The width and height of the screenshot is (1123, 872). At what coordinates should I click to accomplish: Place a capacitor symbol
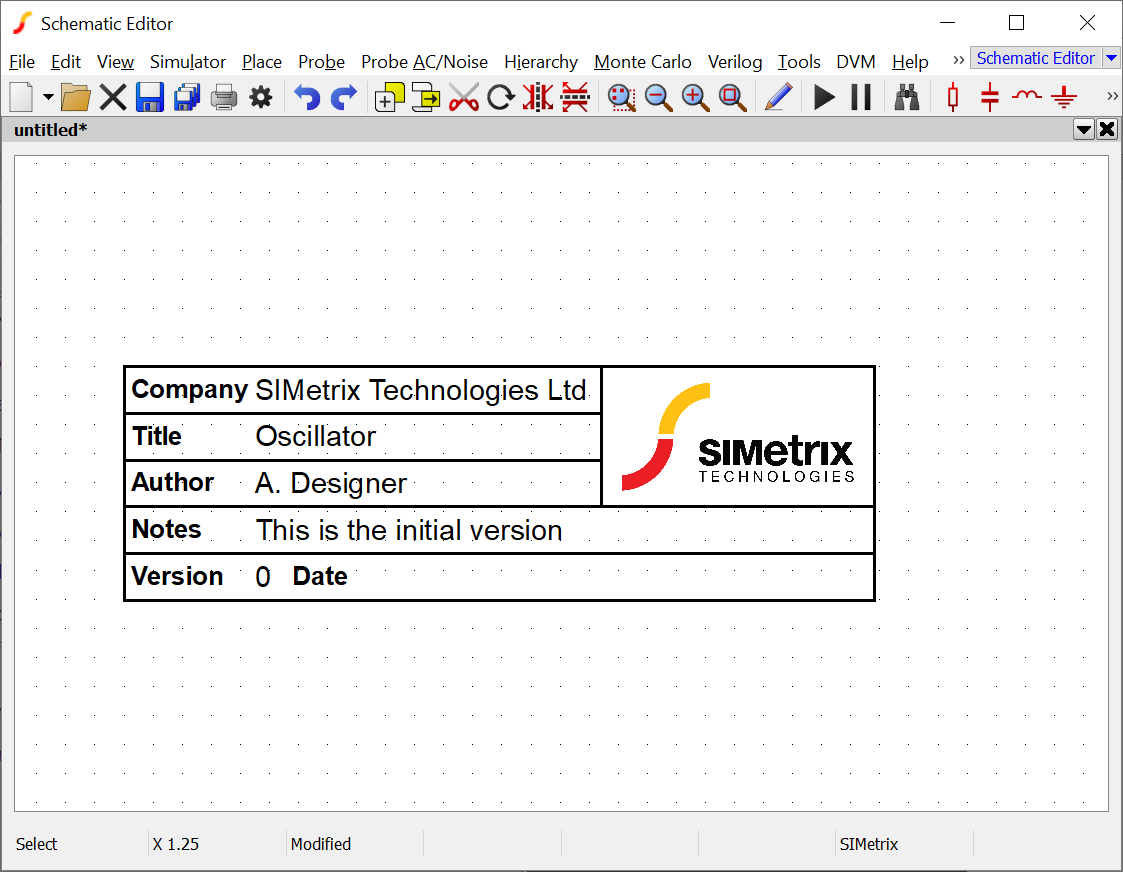tap(990, 97)
